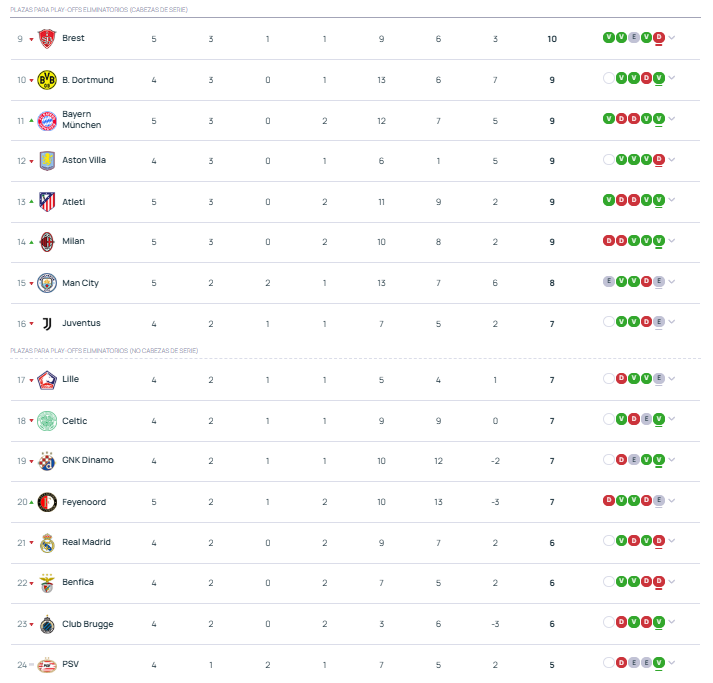Click the Celtic club crest icon
The height and width of the screenshot is (683, 713).
(47, 421)
